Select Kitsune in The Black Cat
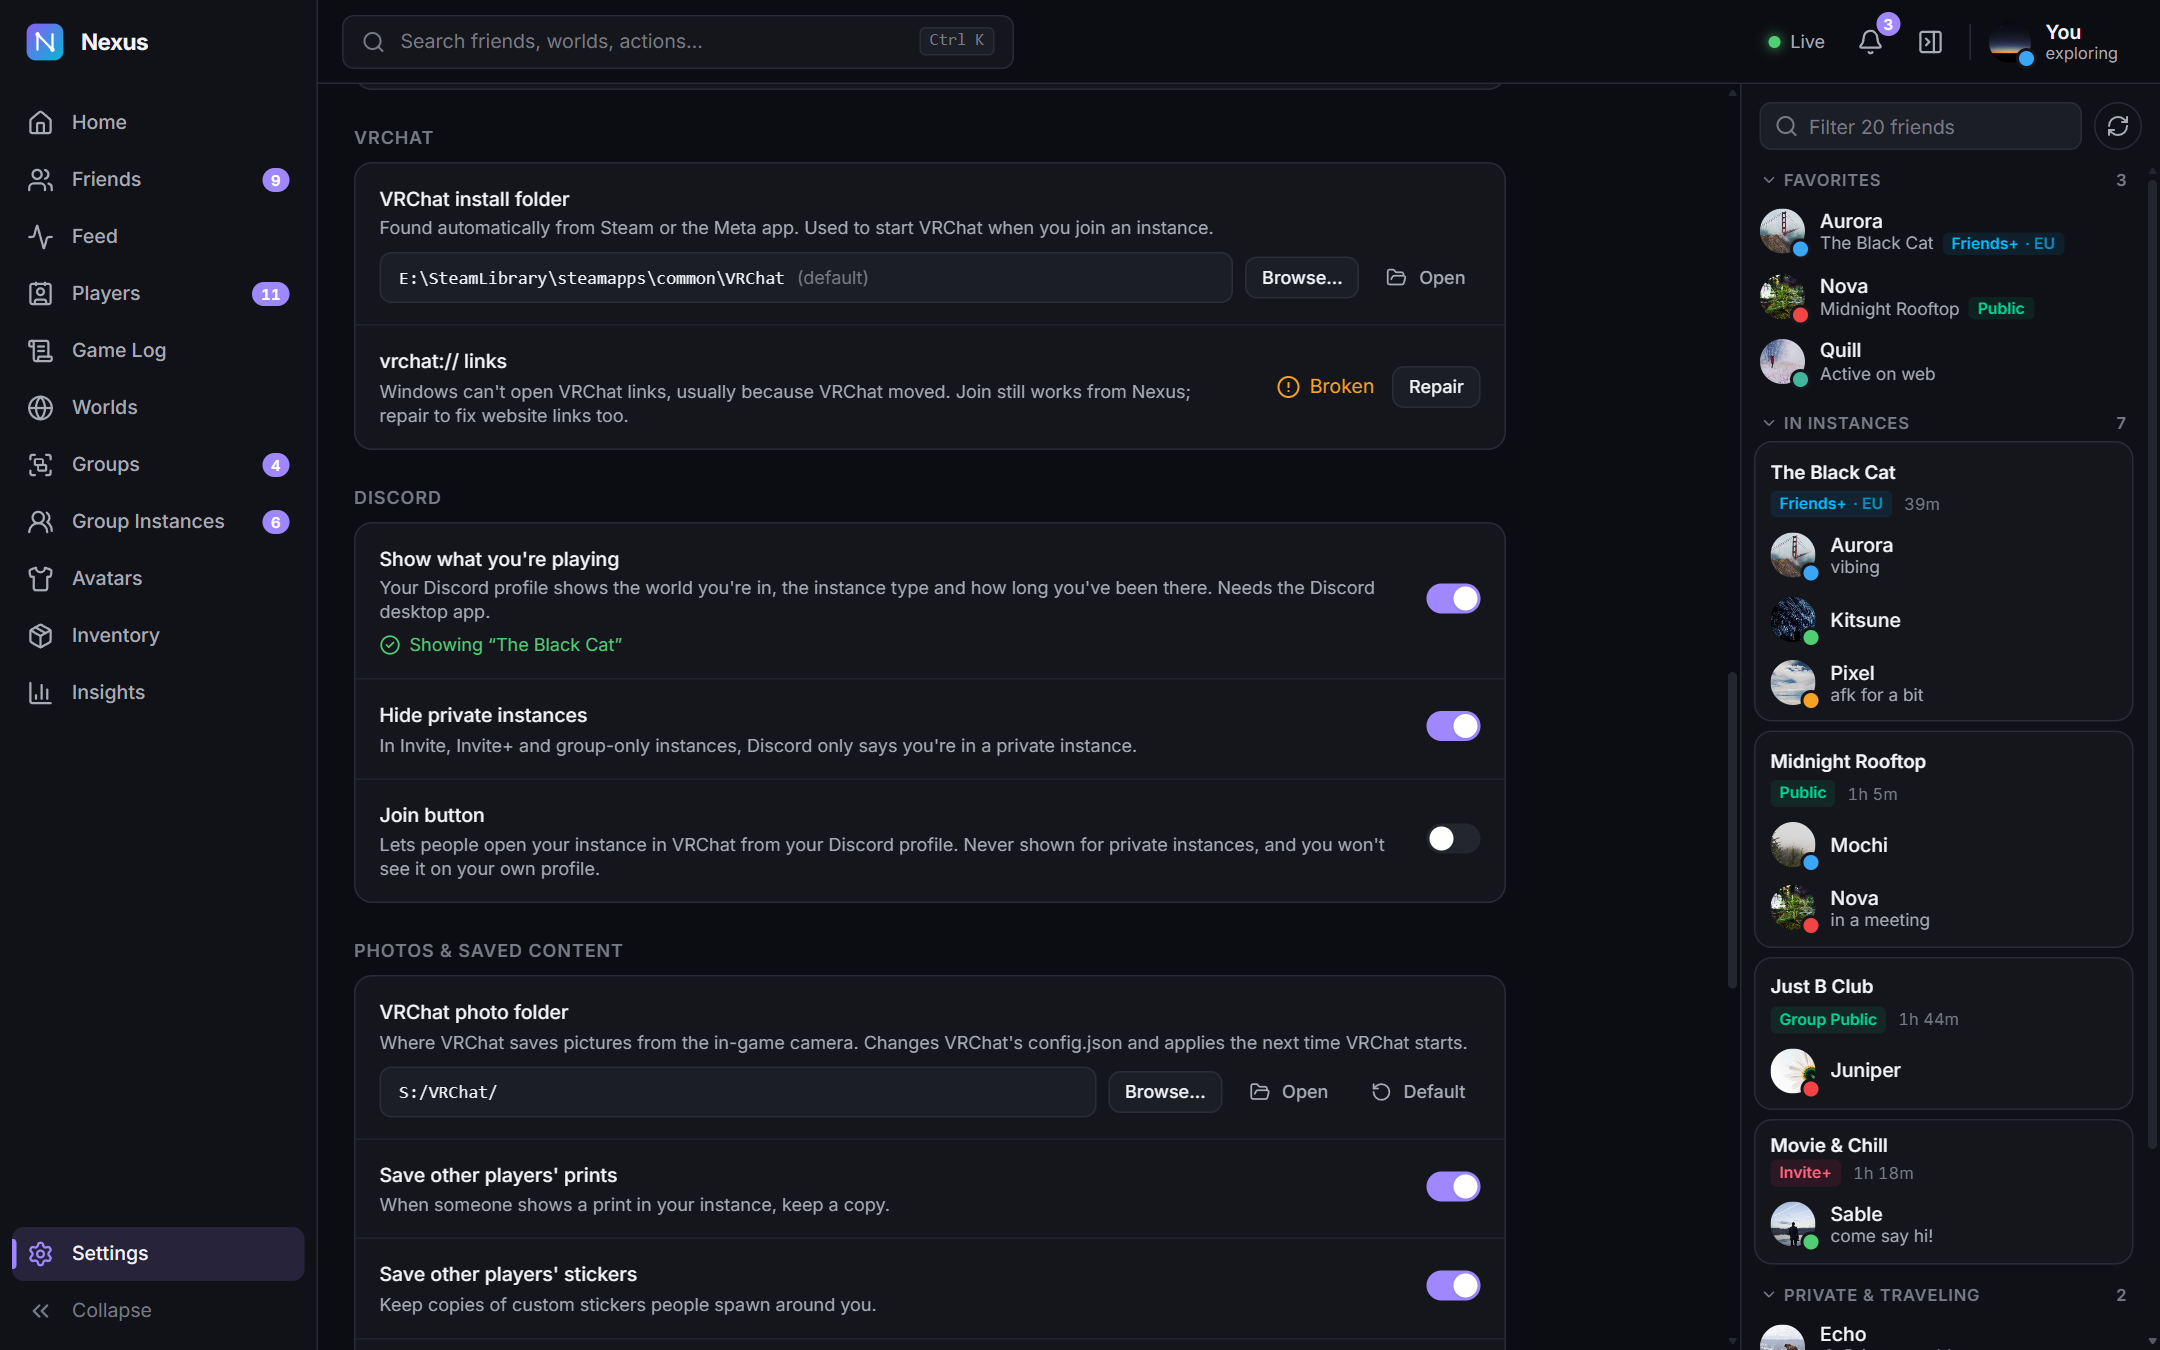This screenshot has width=2160, height=1350. [x=1943, y=620]
